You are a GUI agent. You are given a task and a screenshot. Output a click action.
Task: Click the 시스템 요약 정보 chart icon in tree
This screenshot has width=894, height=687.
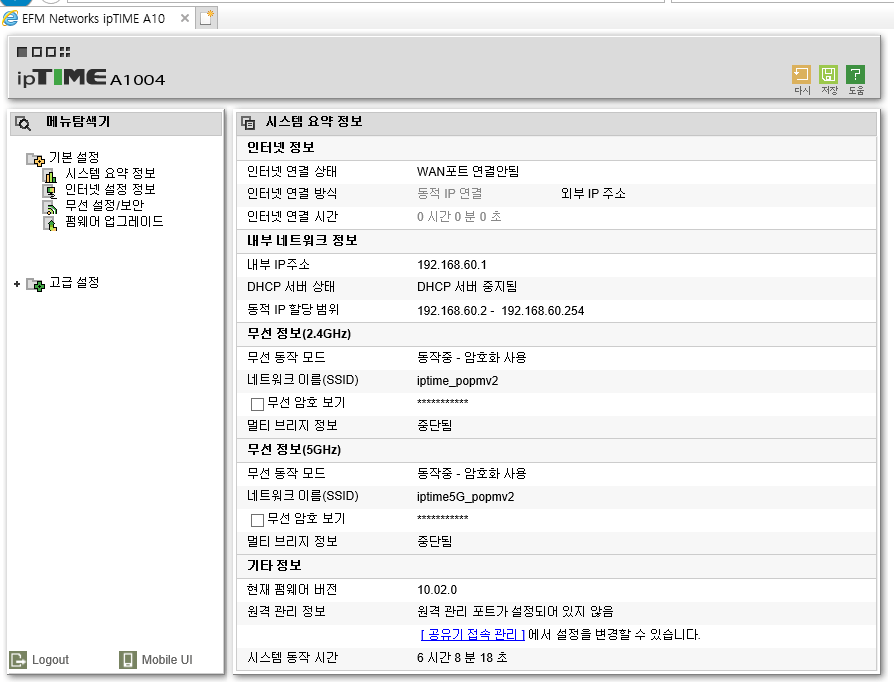coord(50,175)
